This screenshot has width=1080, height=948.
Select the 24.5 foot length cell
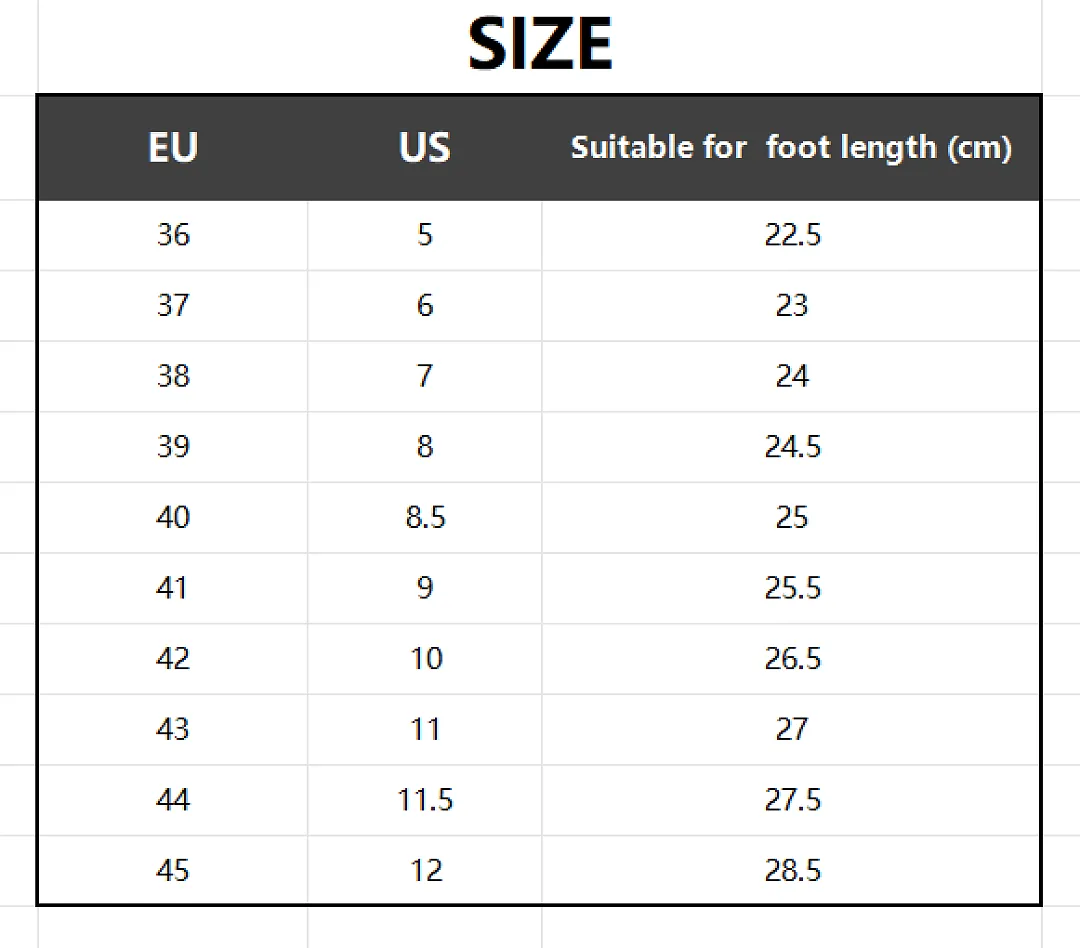pyautogui.click(x=791, y=447)
